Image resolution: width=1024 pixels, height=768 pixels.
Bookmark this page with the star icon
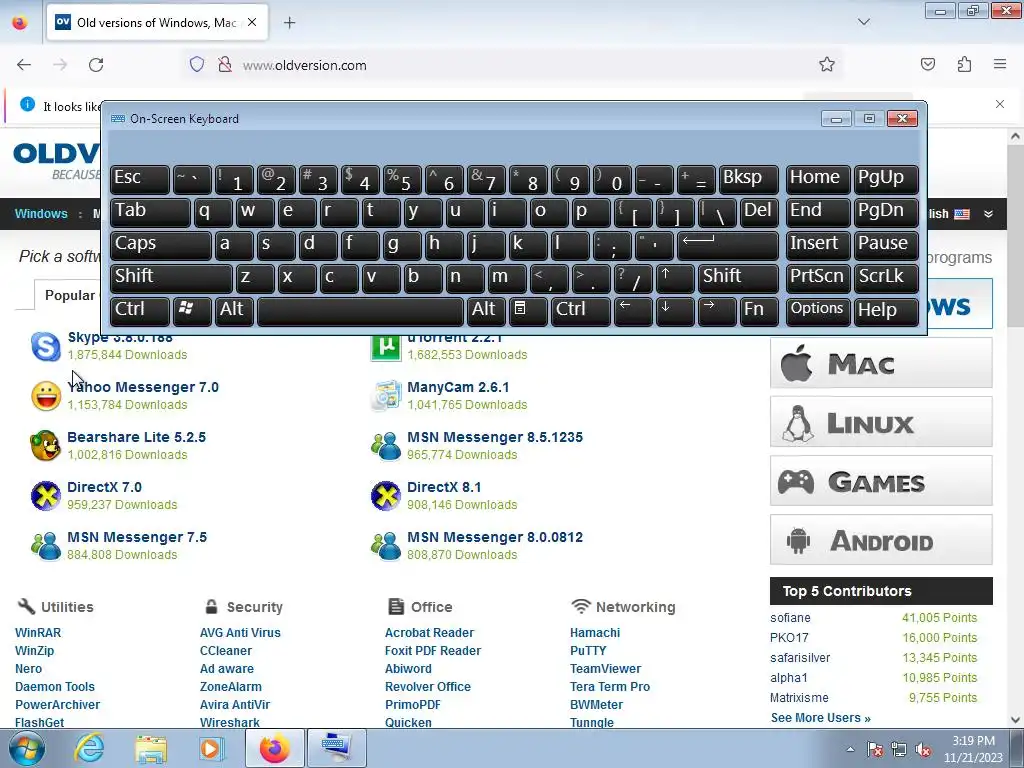pyautogui.click(x=827, y=65)
